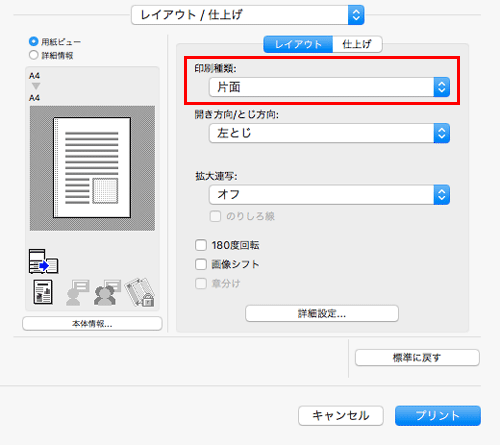
Task: Click the printer output tray icon
Action: click(x=44, y=262)
